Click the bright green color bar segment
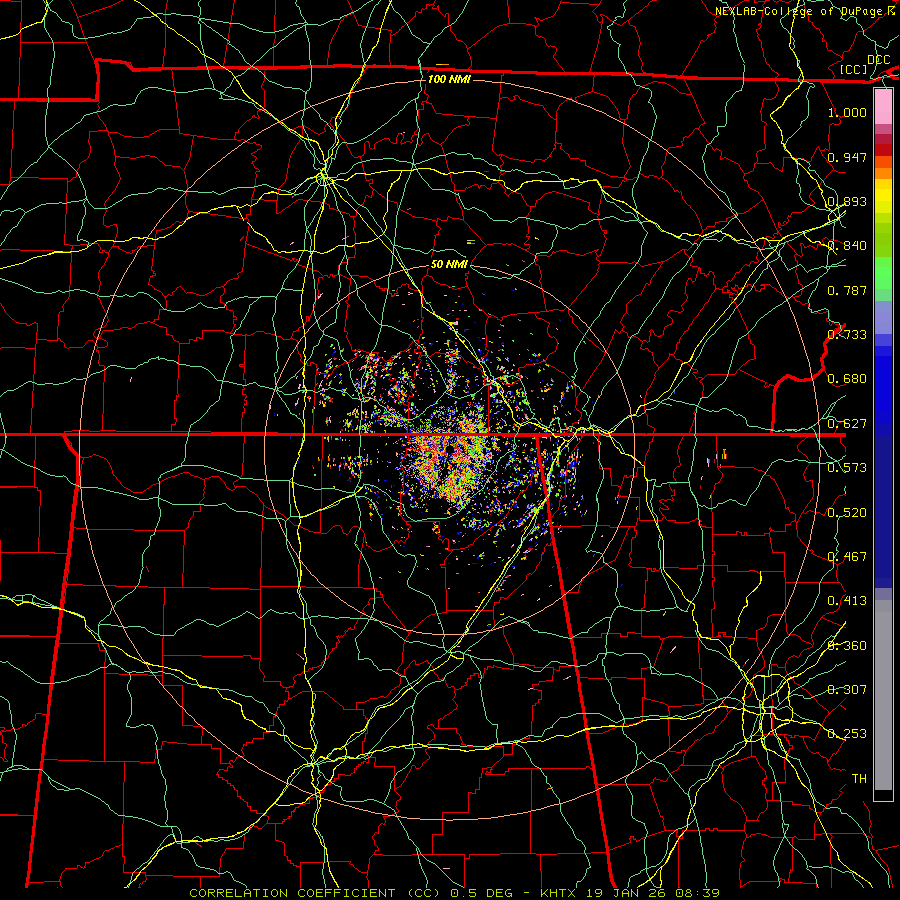 pyautogui.click(x=883, y=273)
